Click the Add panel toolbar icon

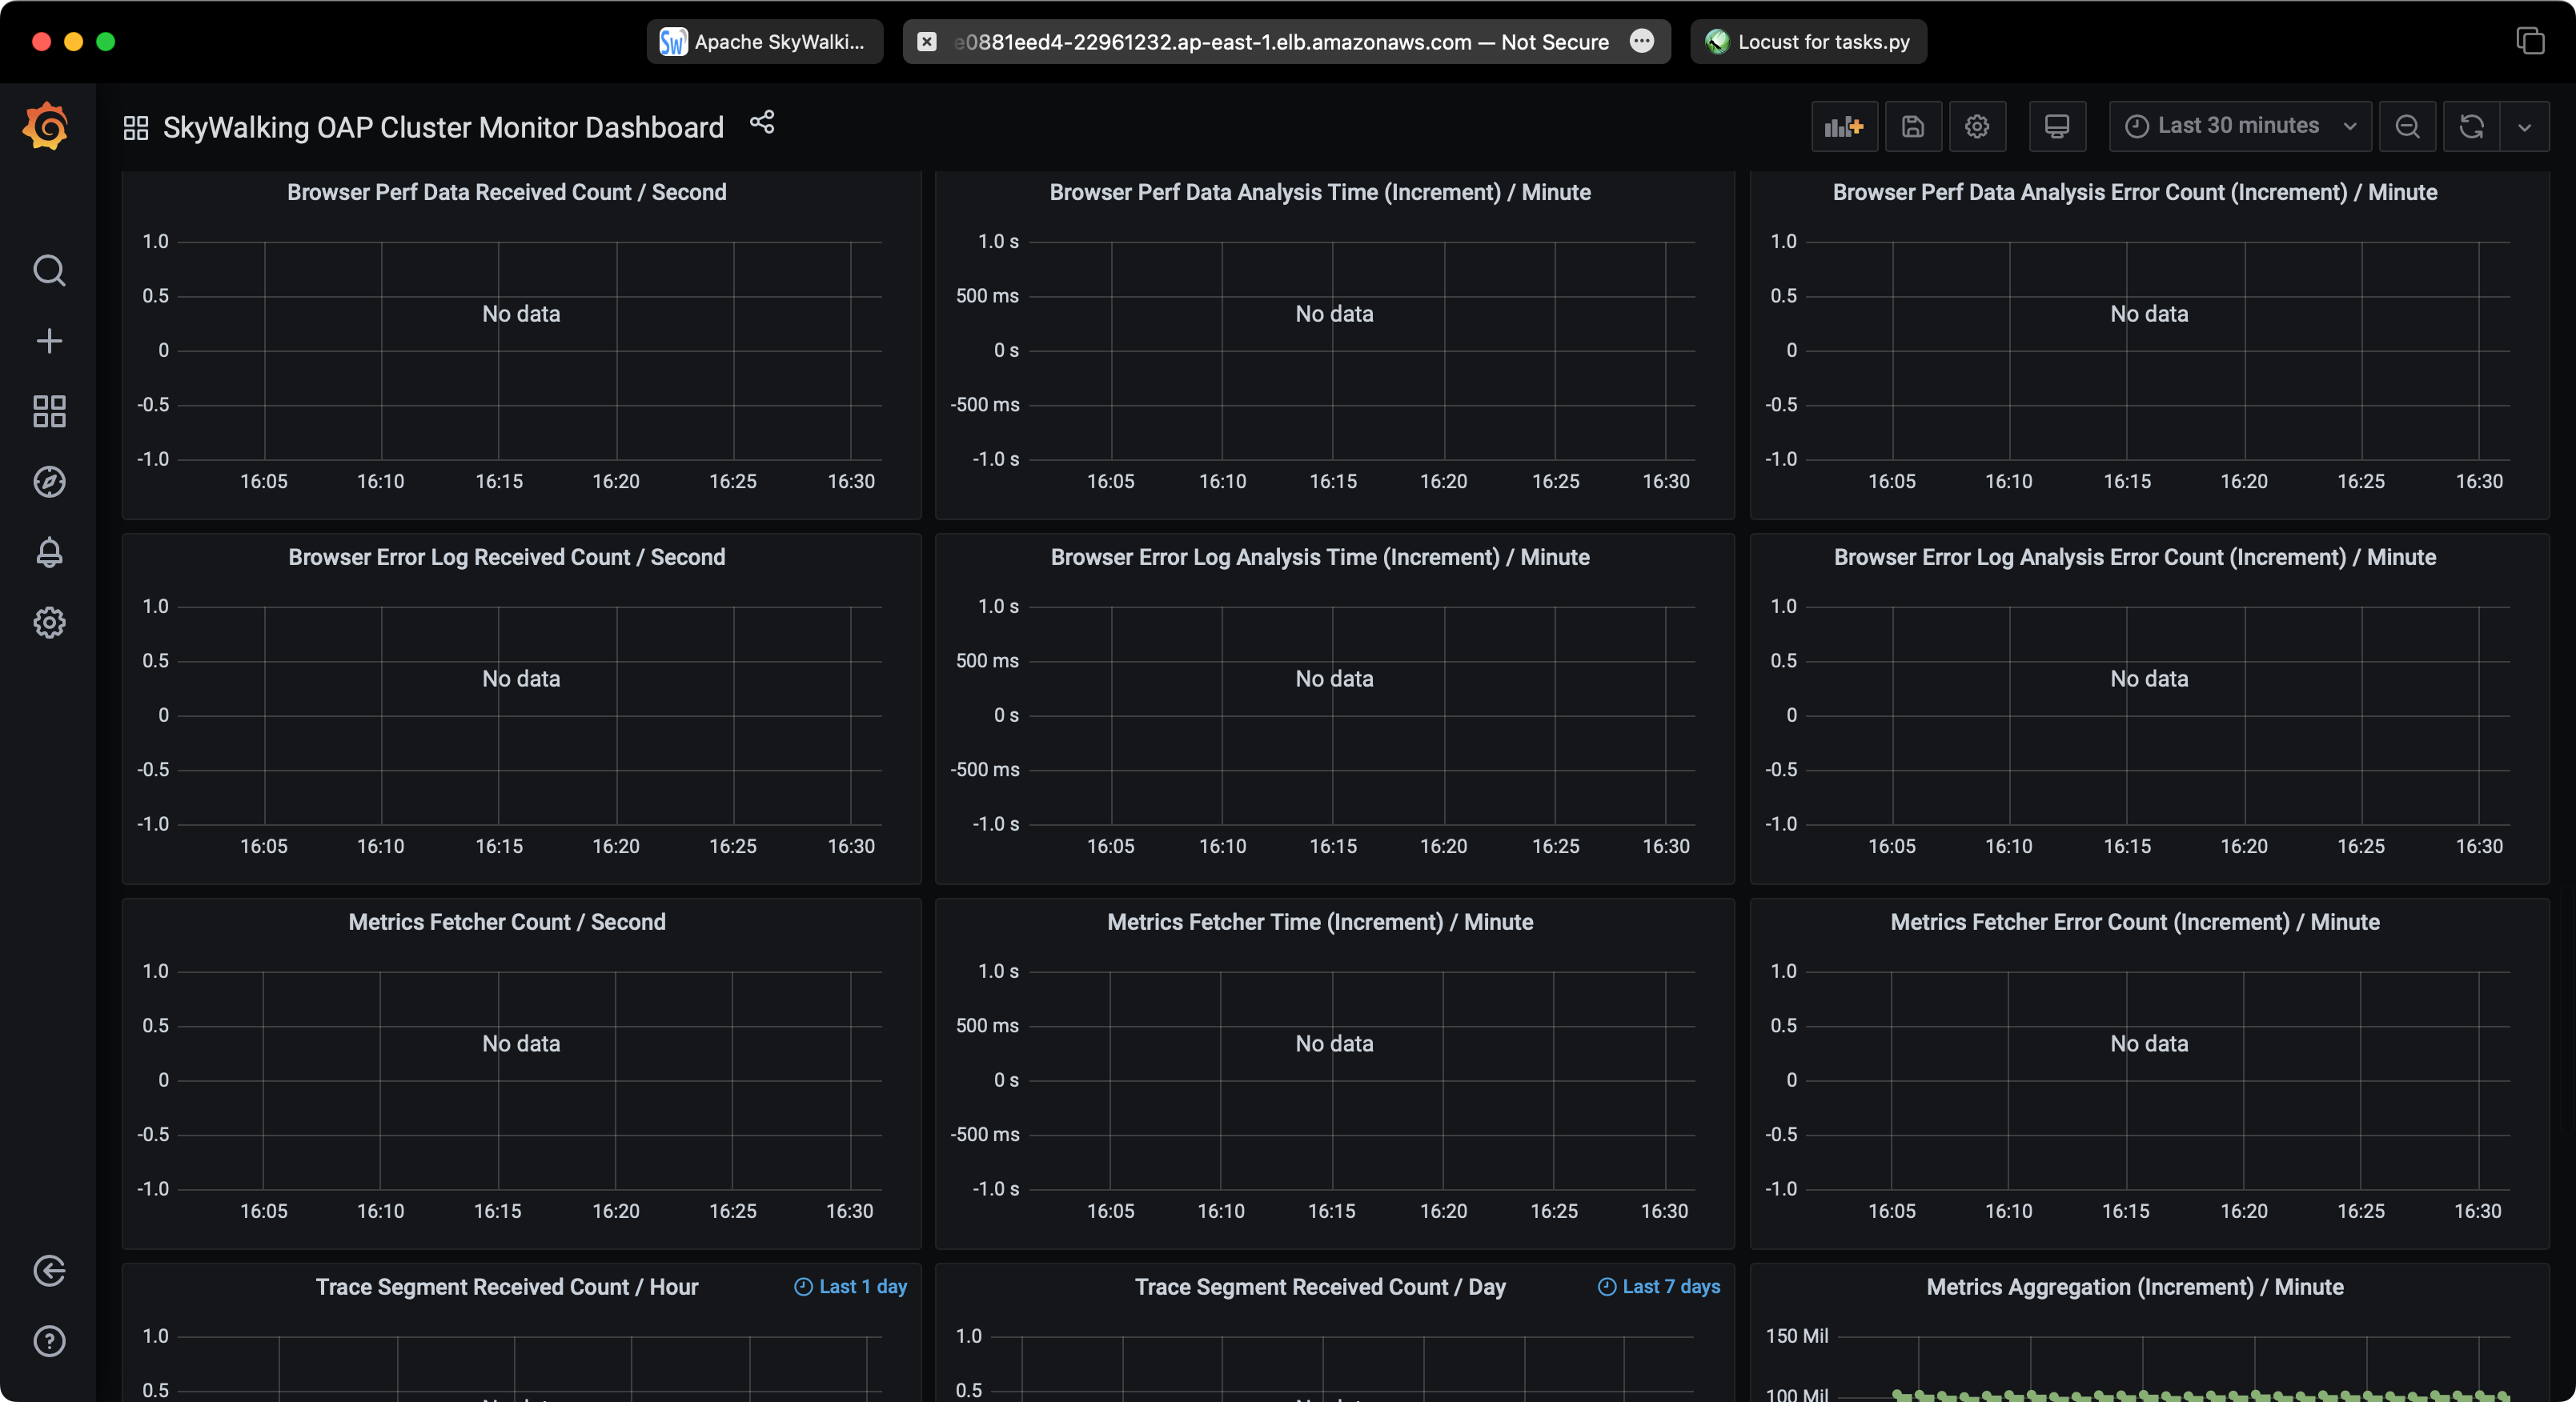point(1843,127)
